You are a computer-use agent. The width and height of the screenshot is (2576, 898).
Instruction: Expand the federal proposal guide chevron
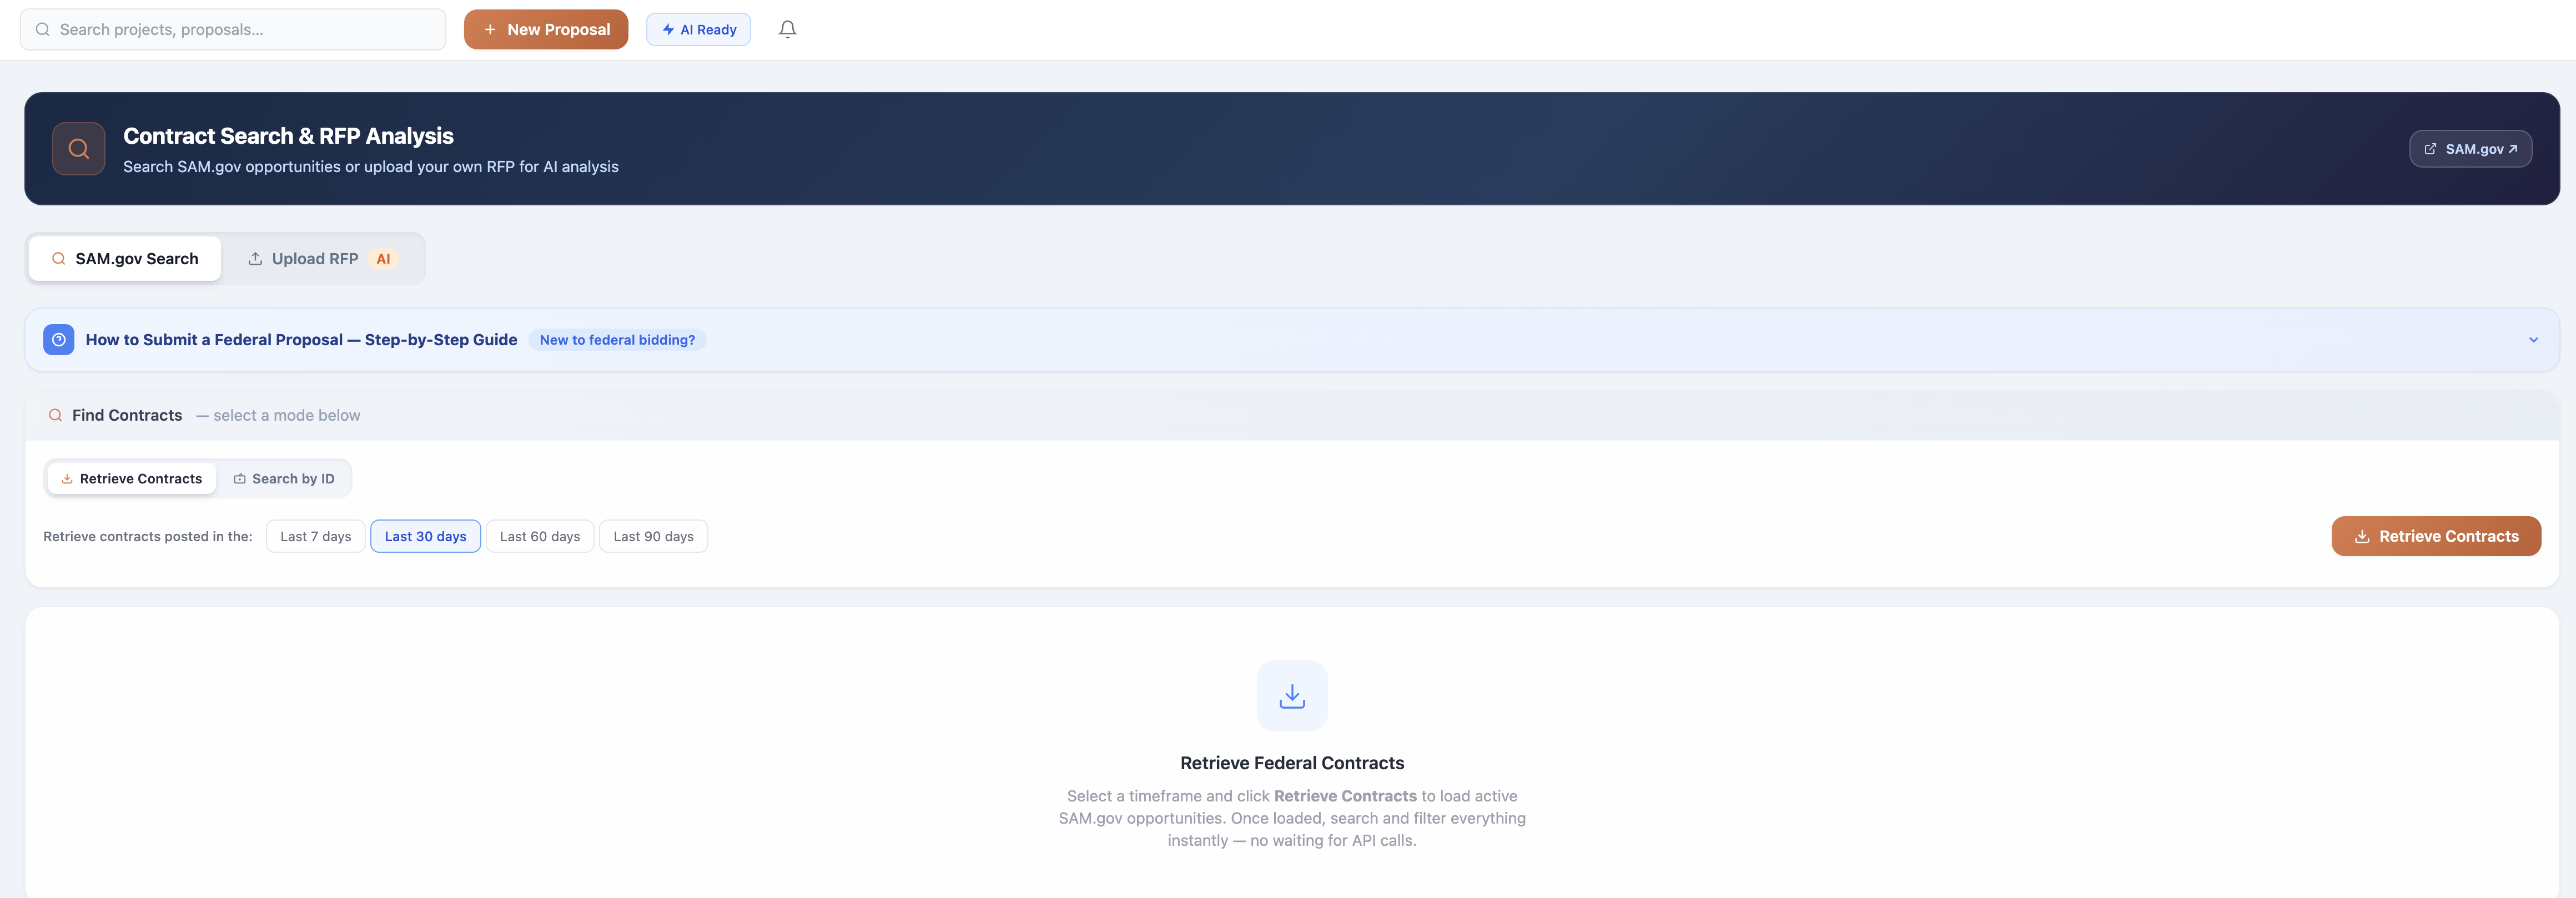click(2532, 340)
